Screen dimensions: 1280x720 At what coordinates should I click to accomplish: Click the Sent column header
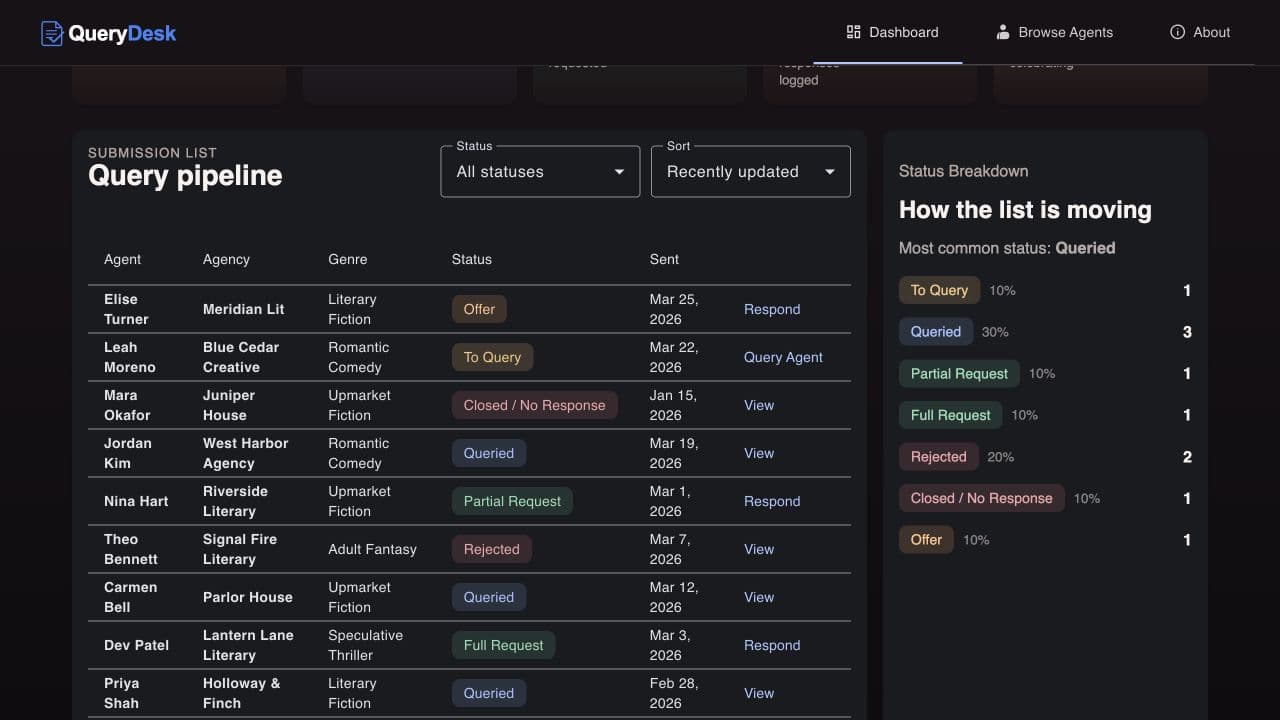[664, 259]
